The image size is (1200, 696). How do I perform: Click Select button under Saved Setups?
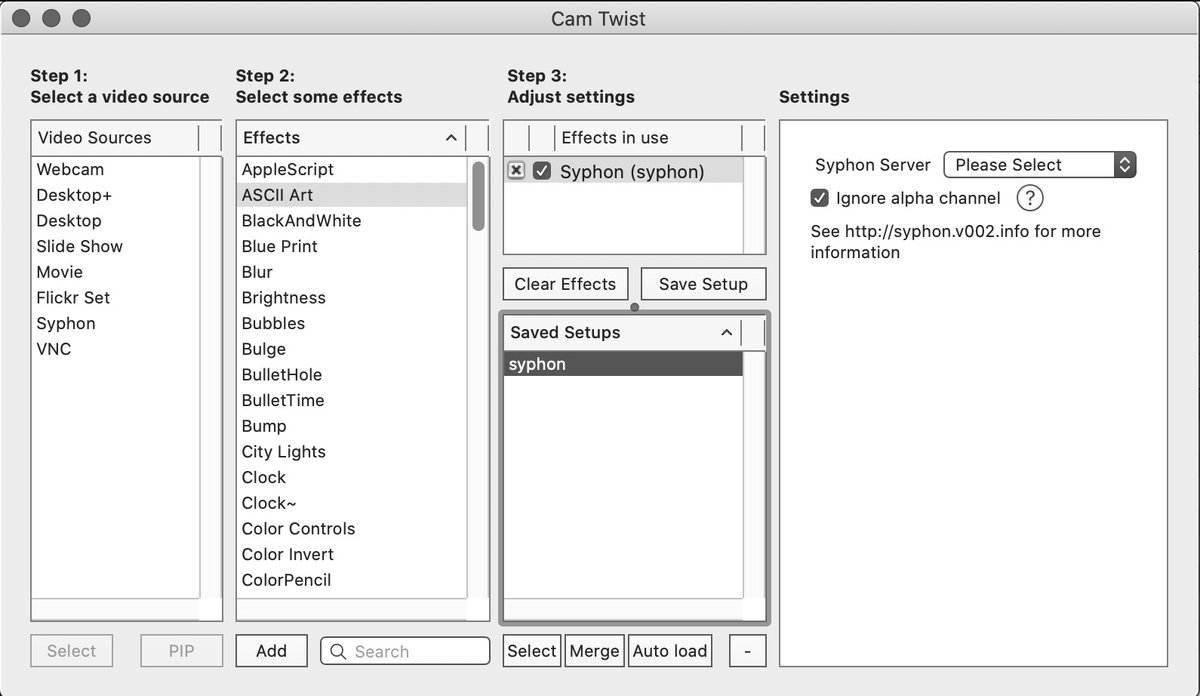pos(532,651)
